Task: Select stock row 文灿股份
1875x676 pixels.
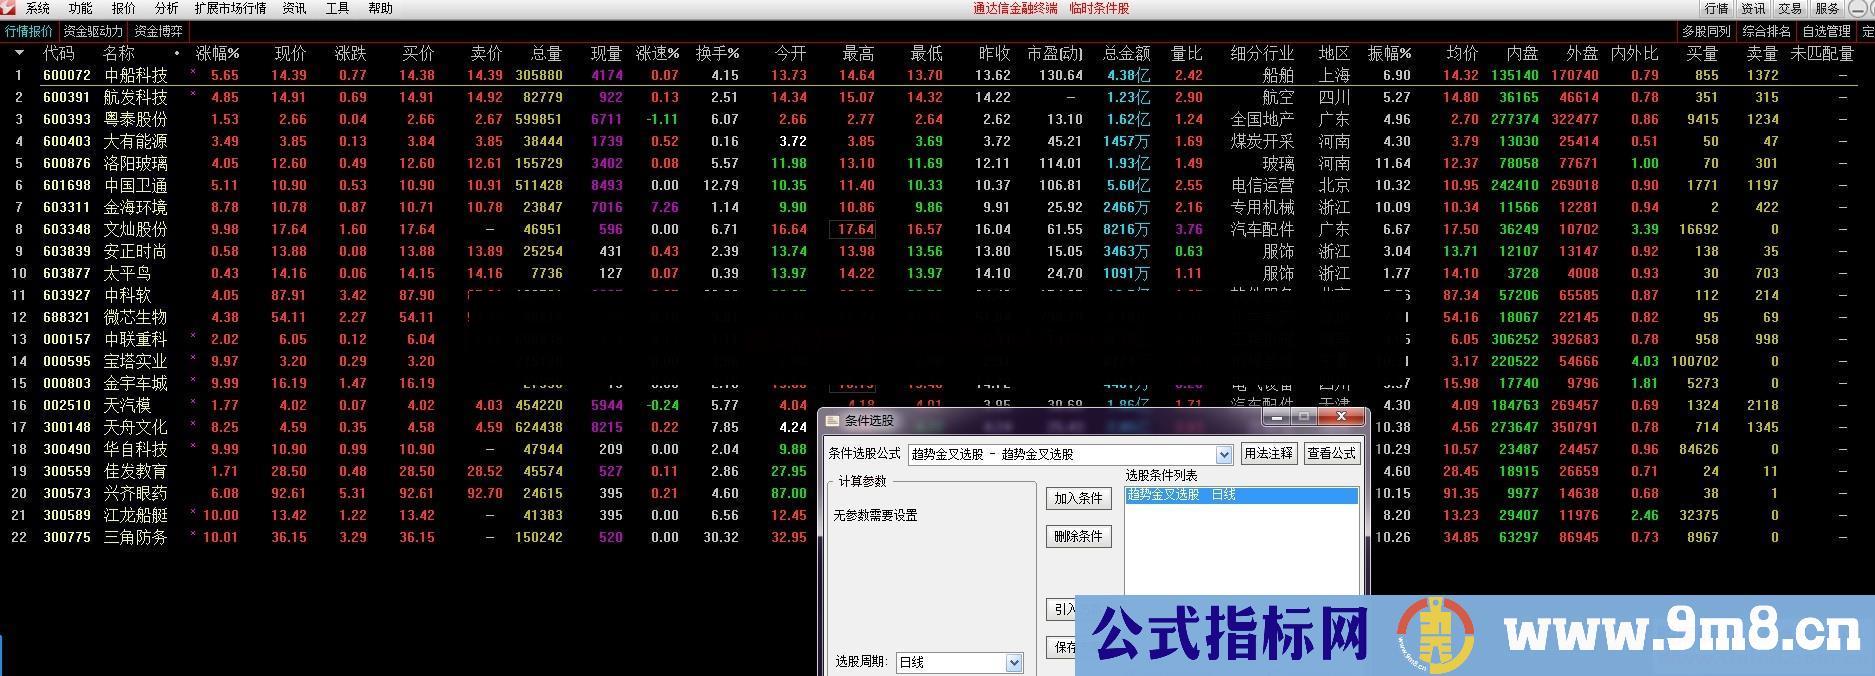Action: coord(136,229)
